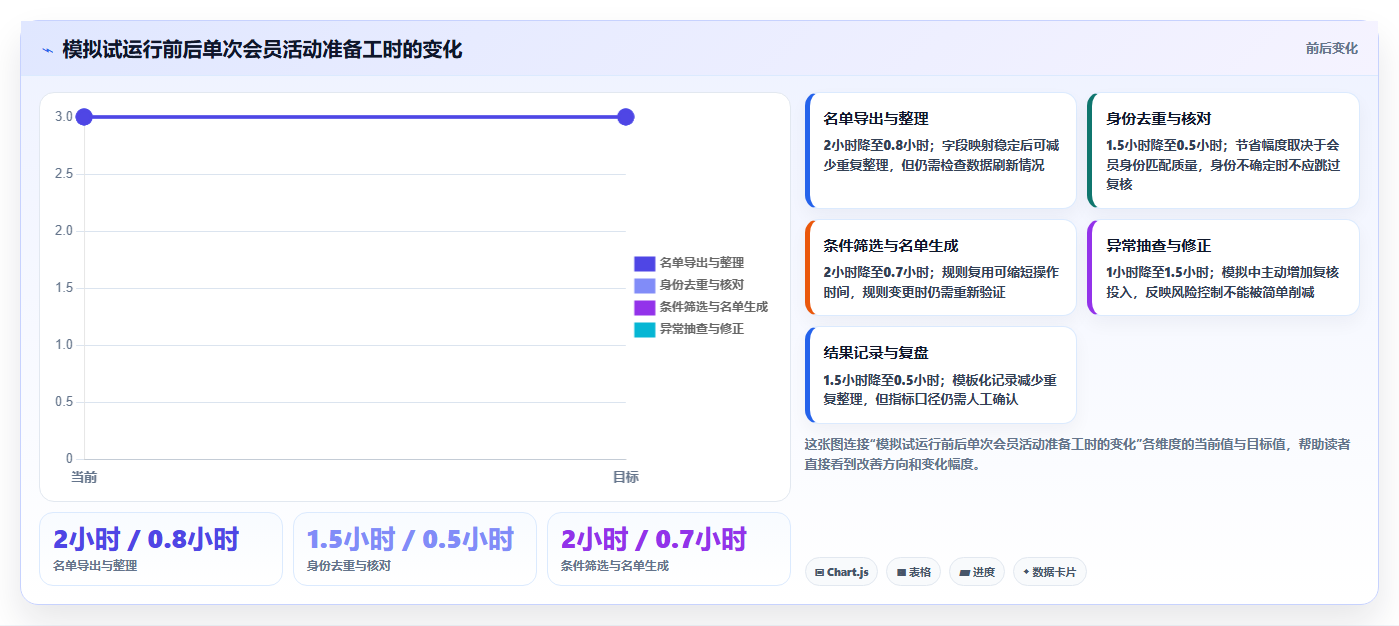Click the chart data point above 当前
The image size is (1399, 626).
84,117
